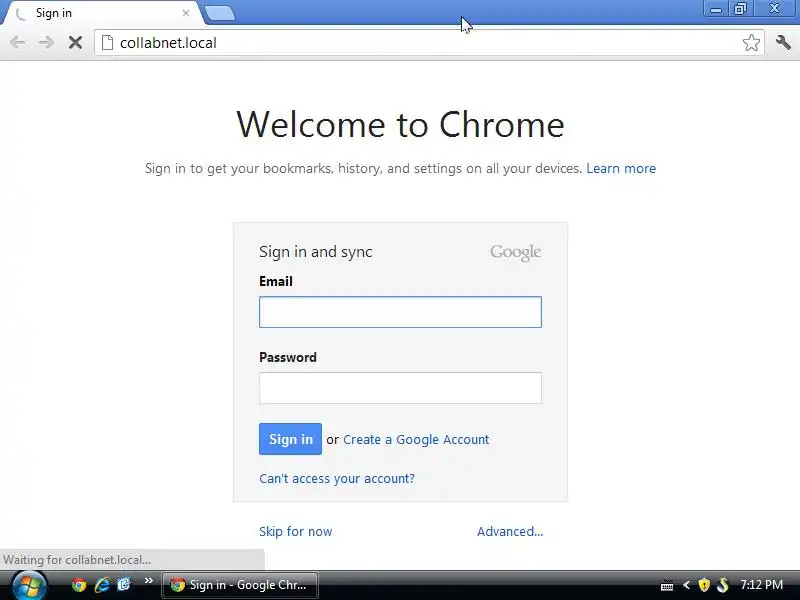Stop loading the page with X button
The height and width of the screenshot is (600, 800).
click(x=75, y=43)
